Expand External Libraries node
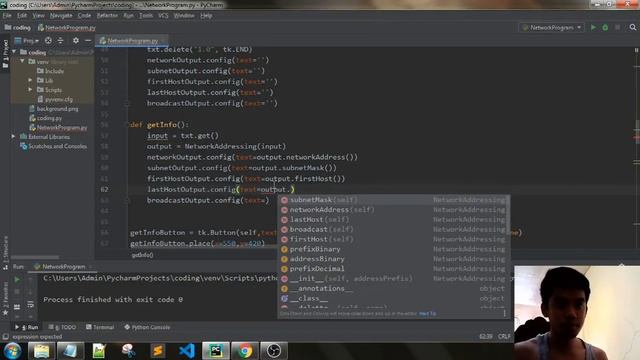This screenshot has width=640, height=360. pyautogui.click(x=13, y=136)
